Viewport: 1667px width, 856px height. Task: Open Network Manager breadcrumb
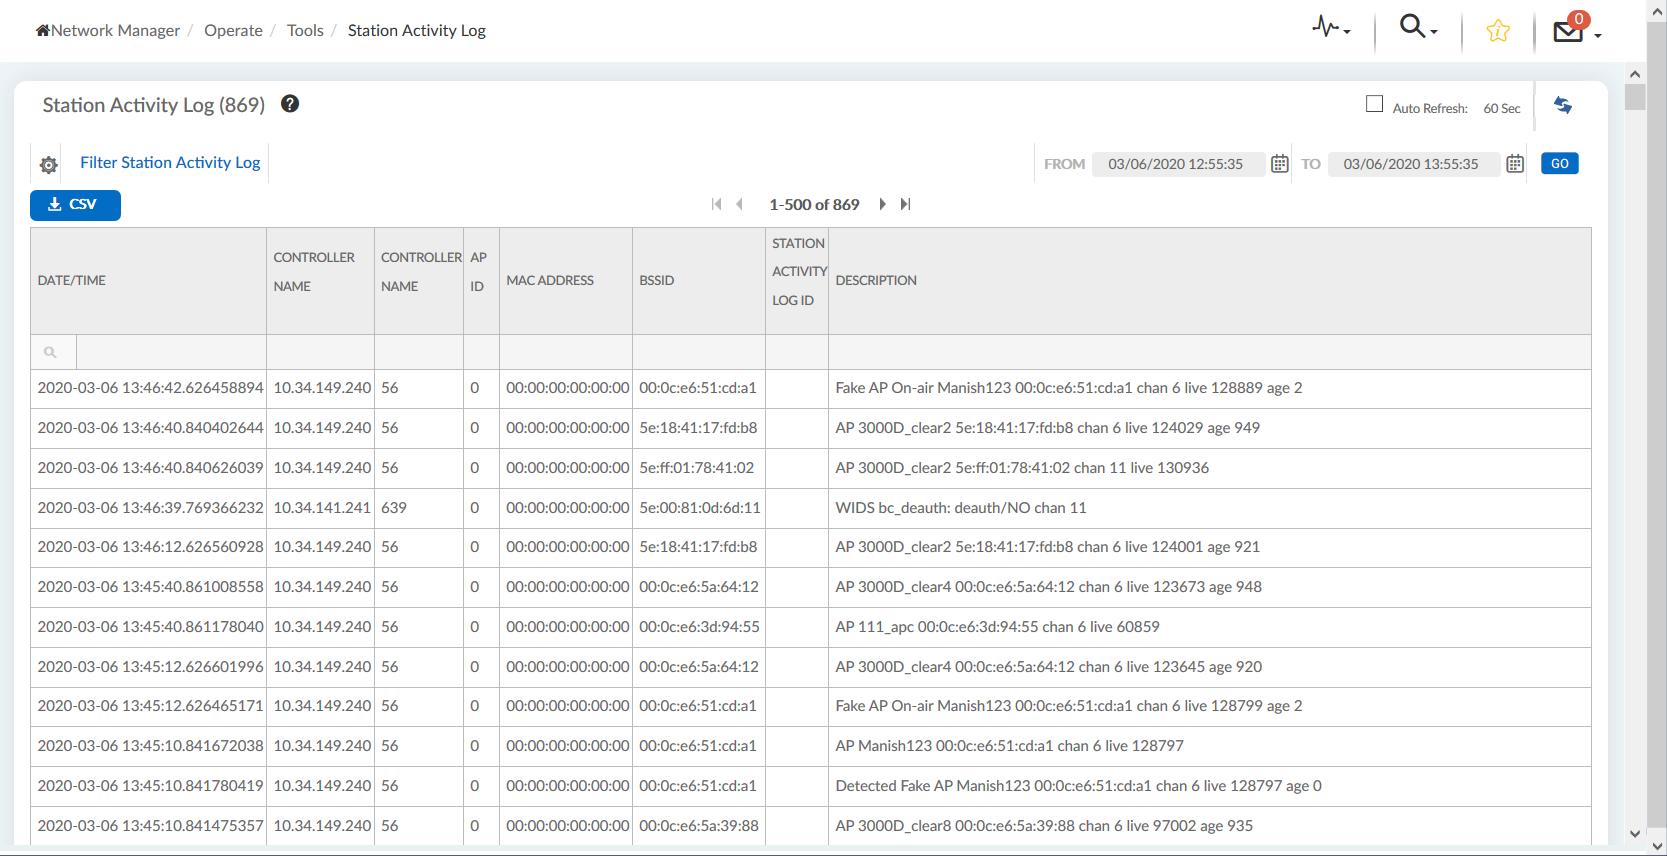tap(115, 30)
